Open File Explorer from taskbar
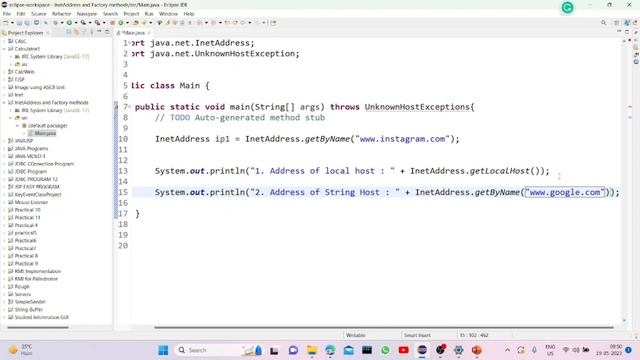The width and height of the screenshot is (640, 360). click(x=312, y=350)
